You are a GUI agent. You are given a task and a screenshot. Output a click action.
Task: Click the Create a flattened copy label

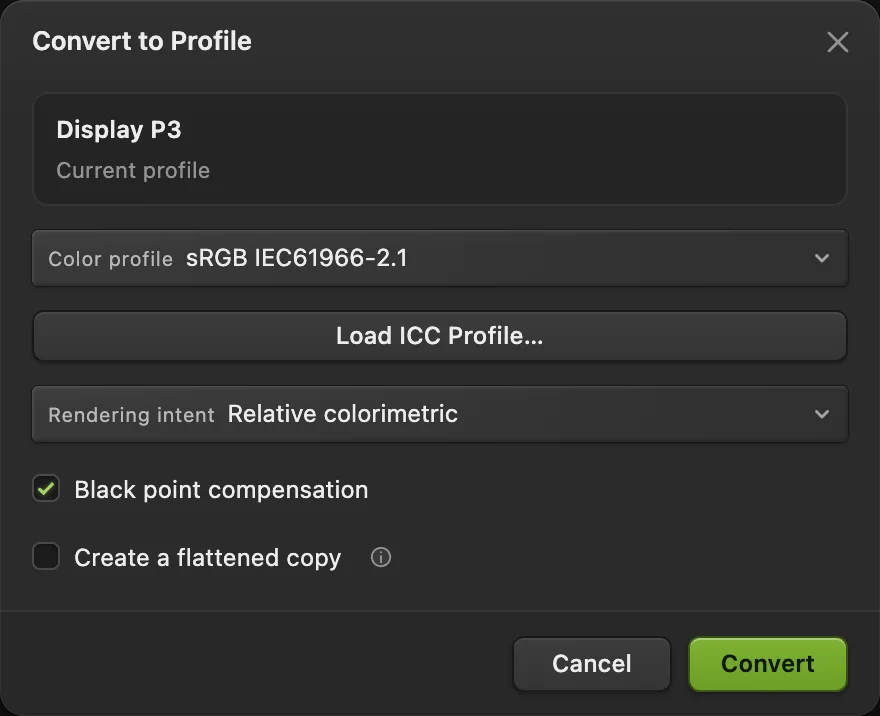tap(208, 558)
